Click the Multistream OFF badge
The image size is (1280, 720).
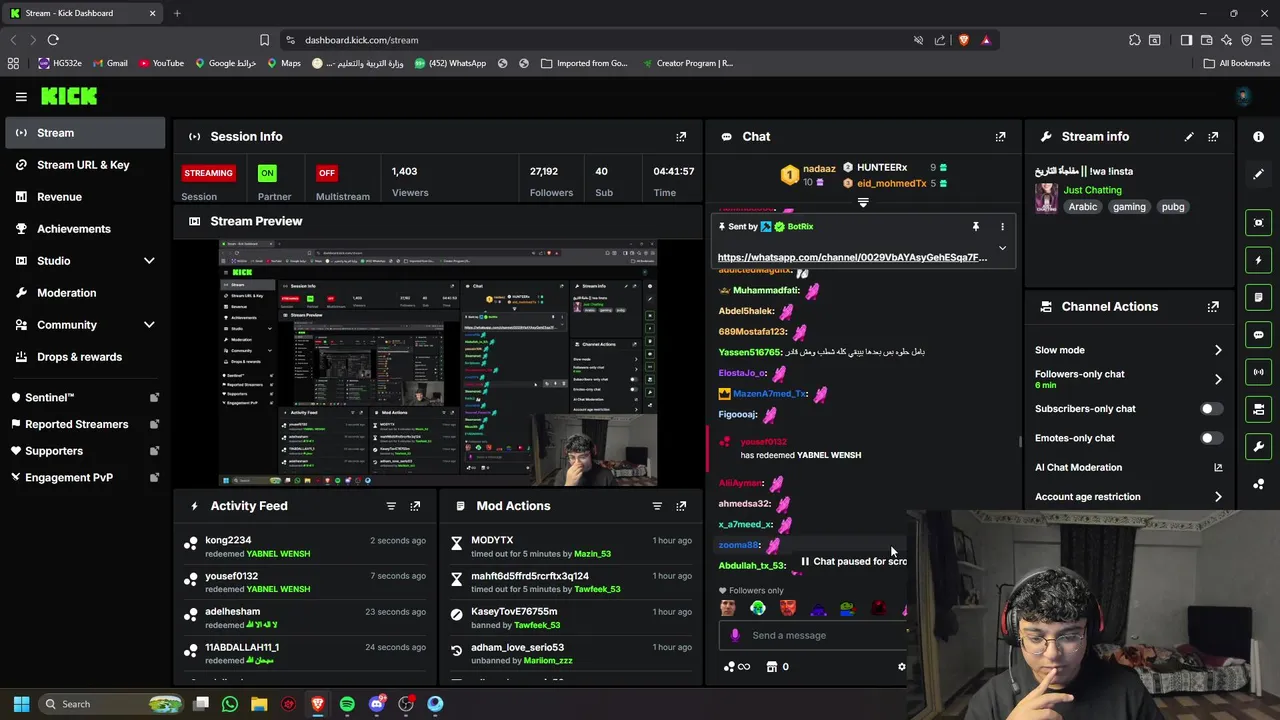click(327, 173)
